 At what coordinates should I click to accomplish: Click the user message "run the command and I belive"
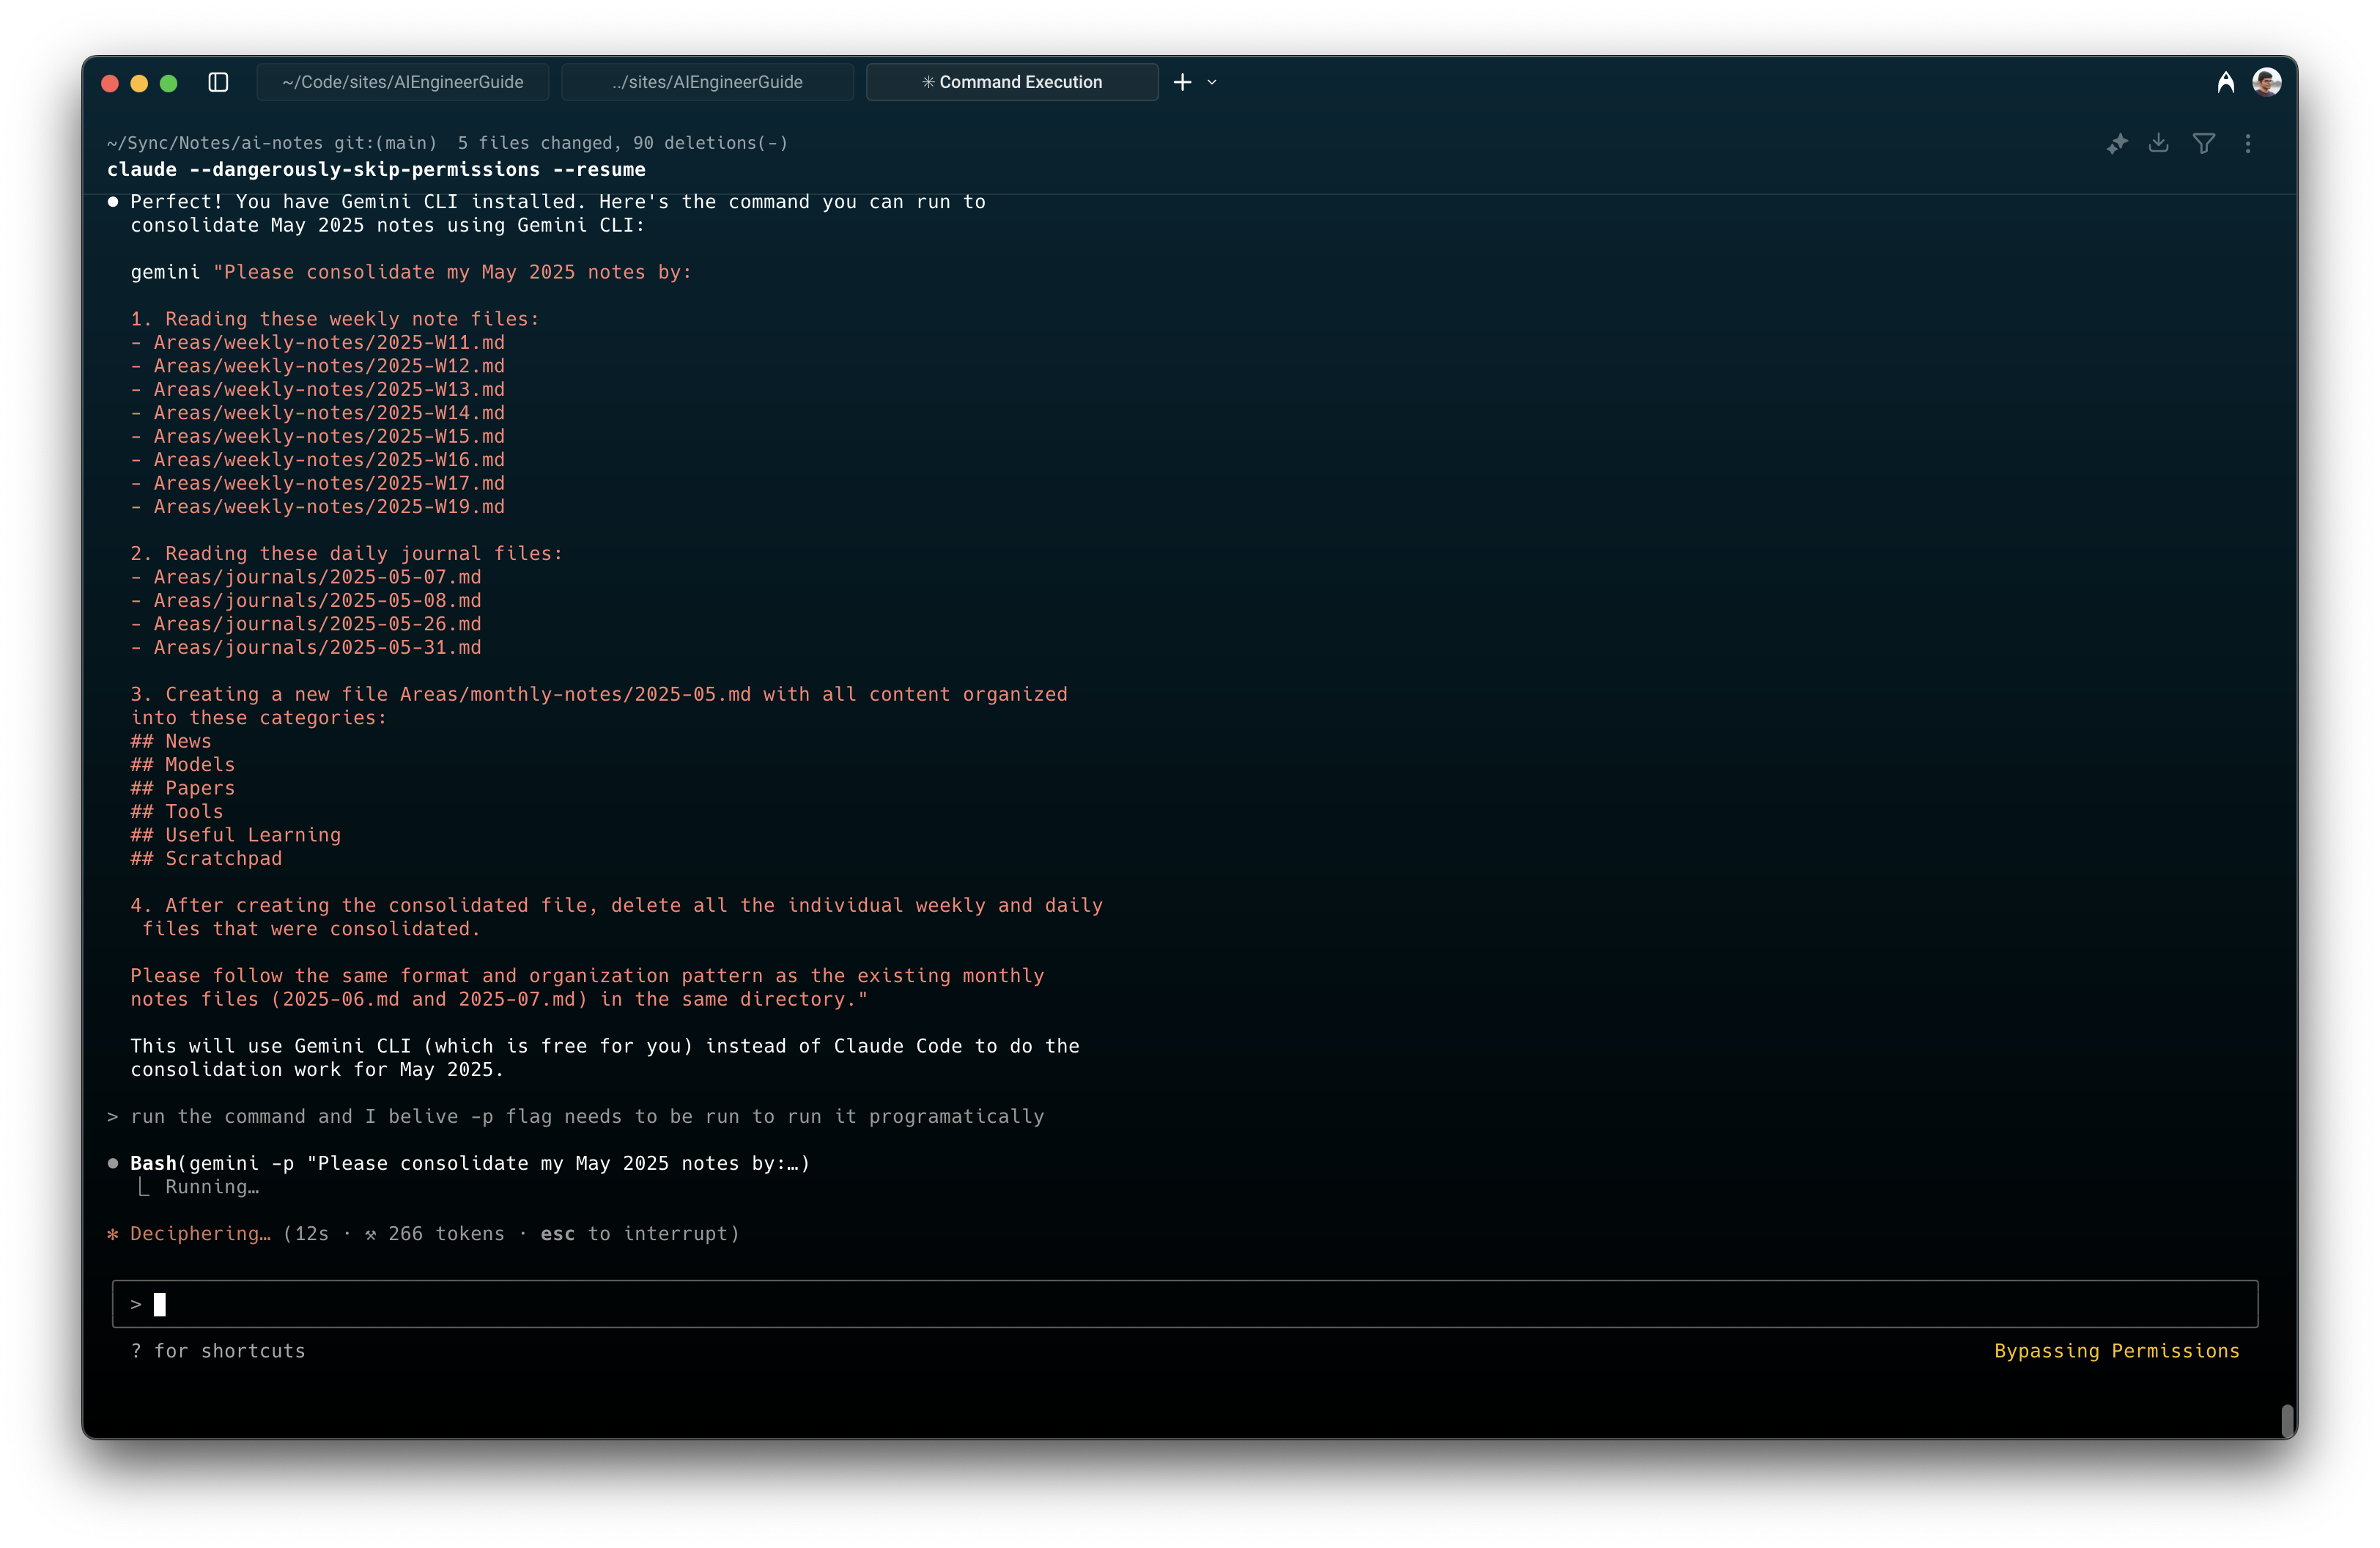pyautogui.click(x=587, y=1117)
